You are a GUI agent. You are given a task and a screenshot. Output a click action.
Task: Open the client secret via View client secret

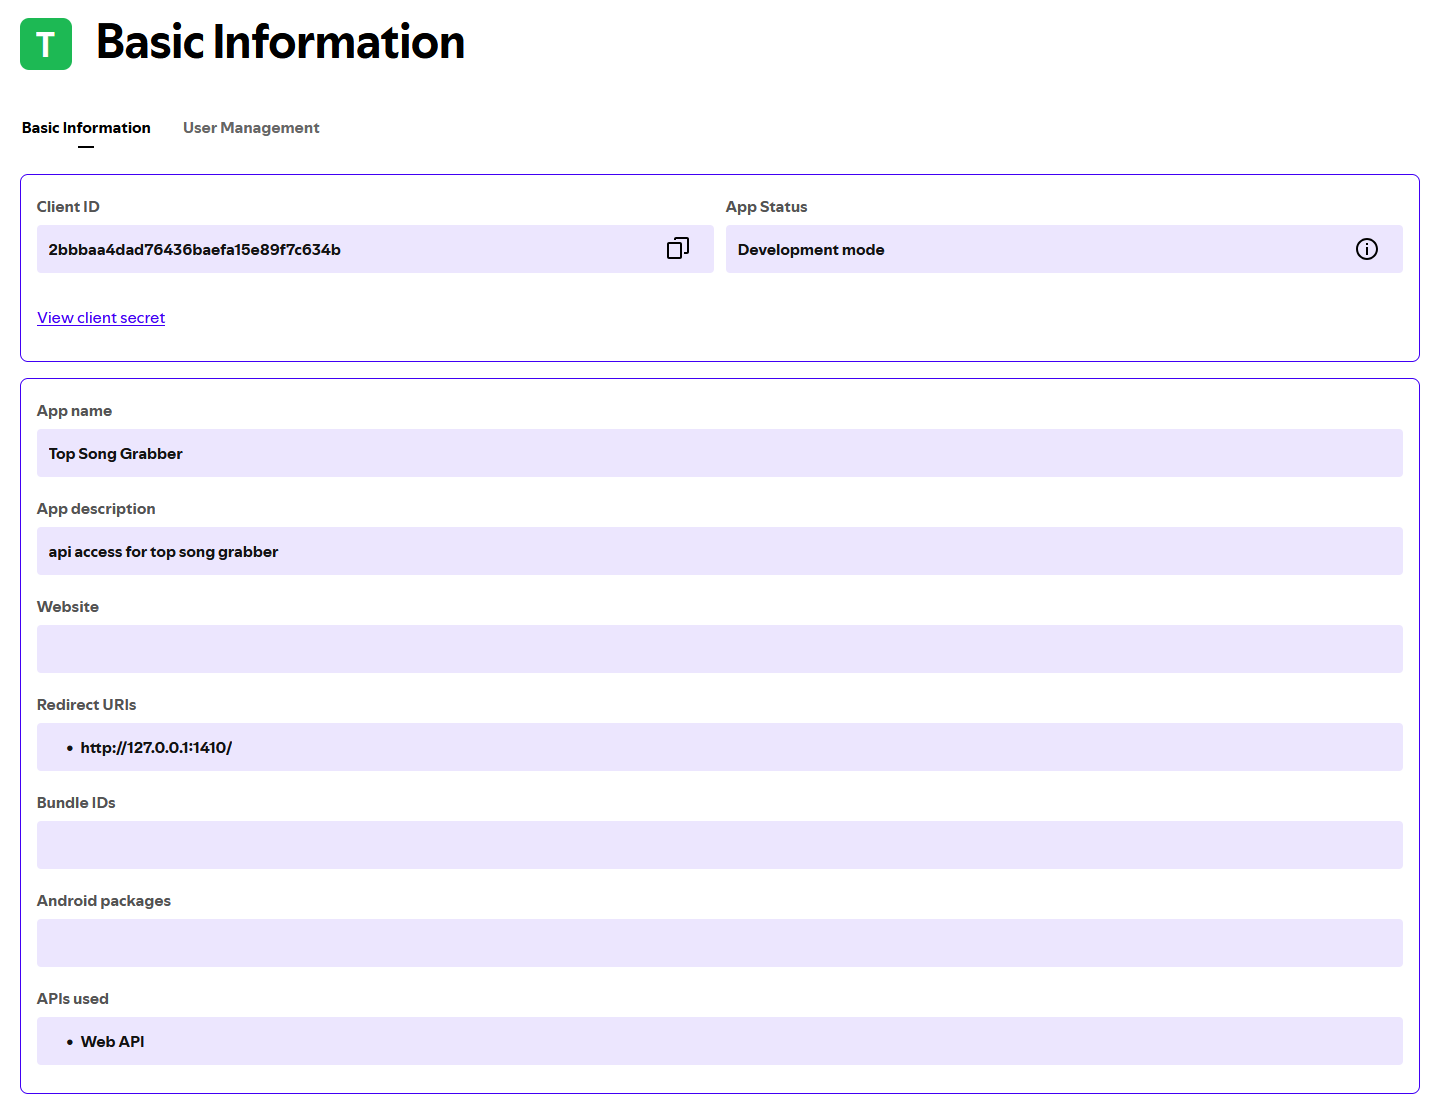pos(100,317)
